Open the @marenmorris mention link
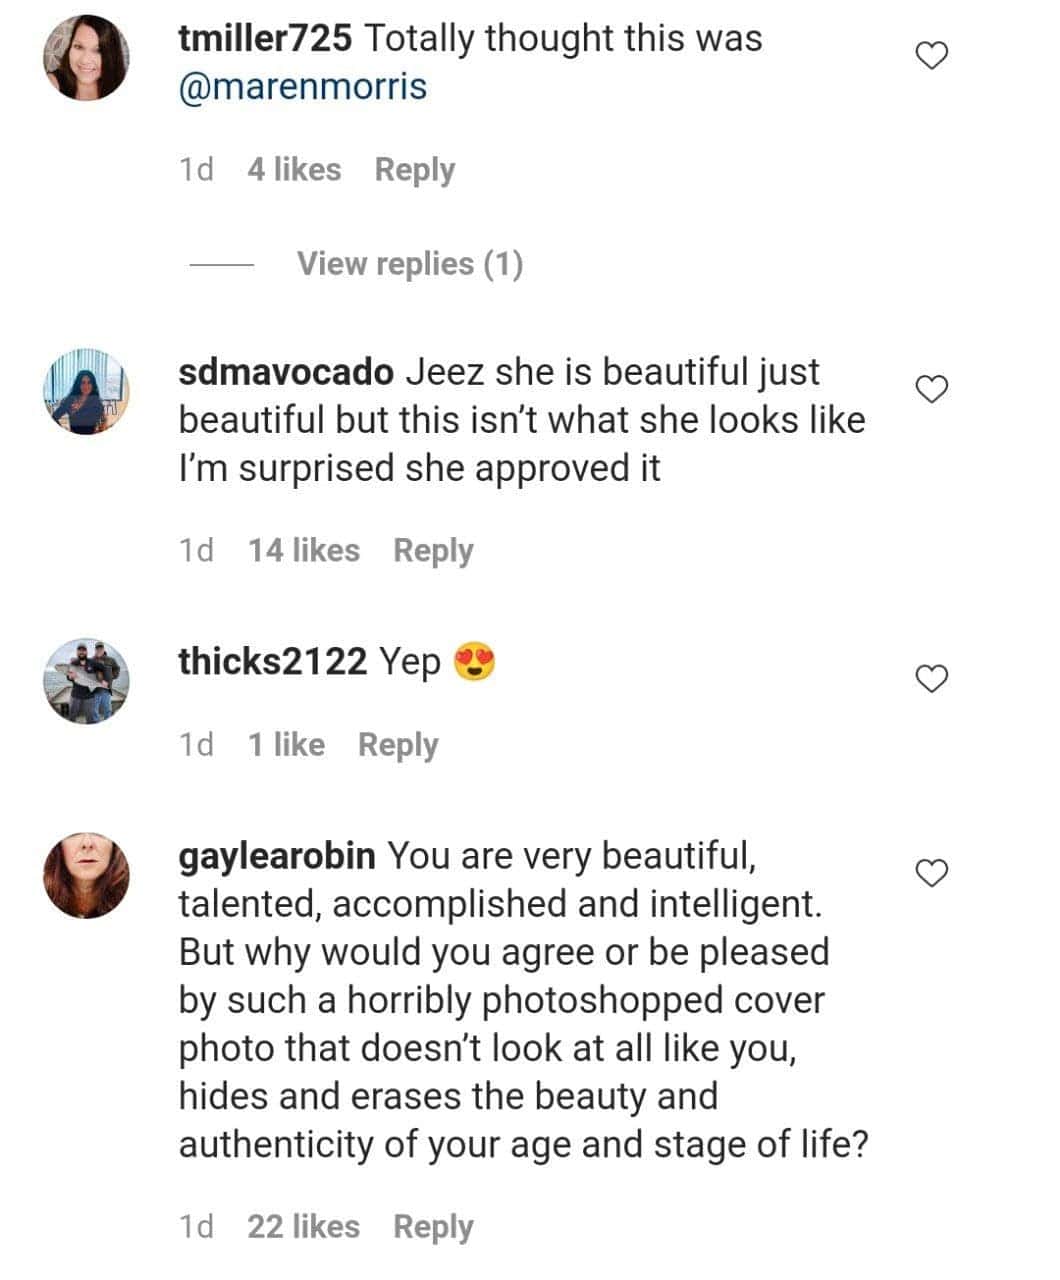Screen dimensions: 1060x1280 302,87
